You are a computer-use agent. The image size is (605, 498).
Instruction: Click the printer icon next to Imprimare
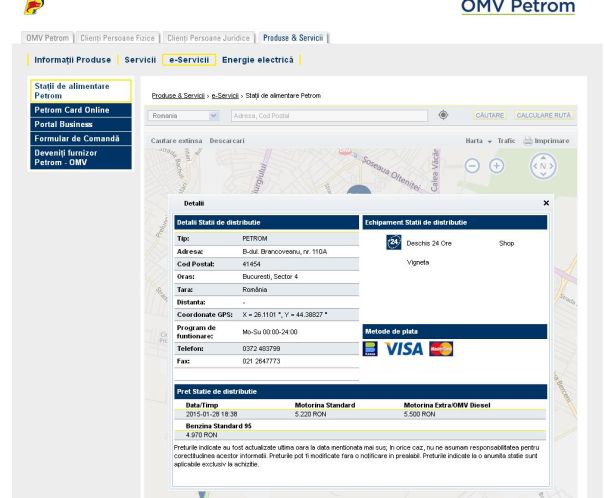click(x=528, y=141)
